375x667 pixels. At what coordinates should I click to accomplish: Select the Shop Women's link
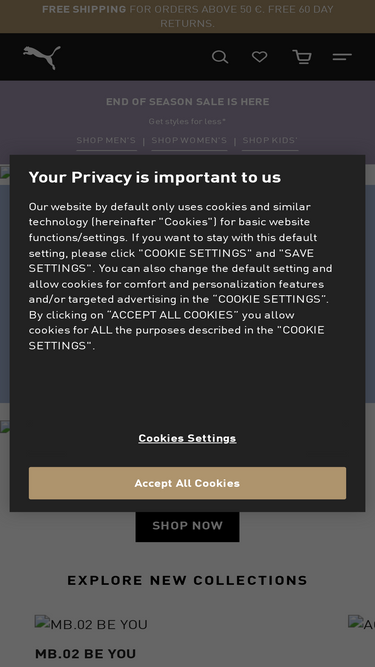189,141
